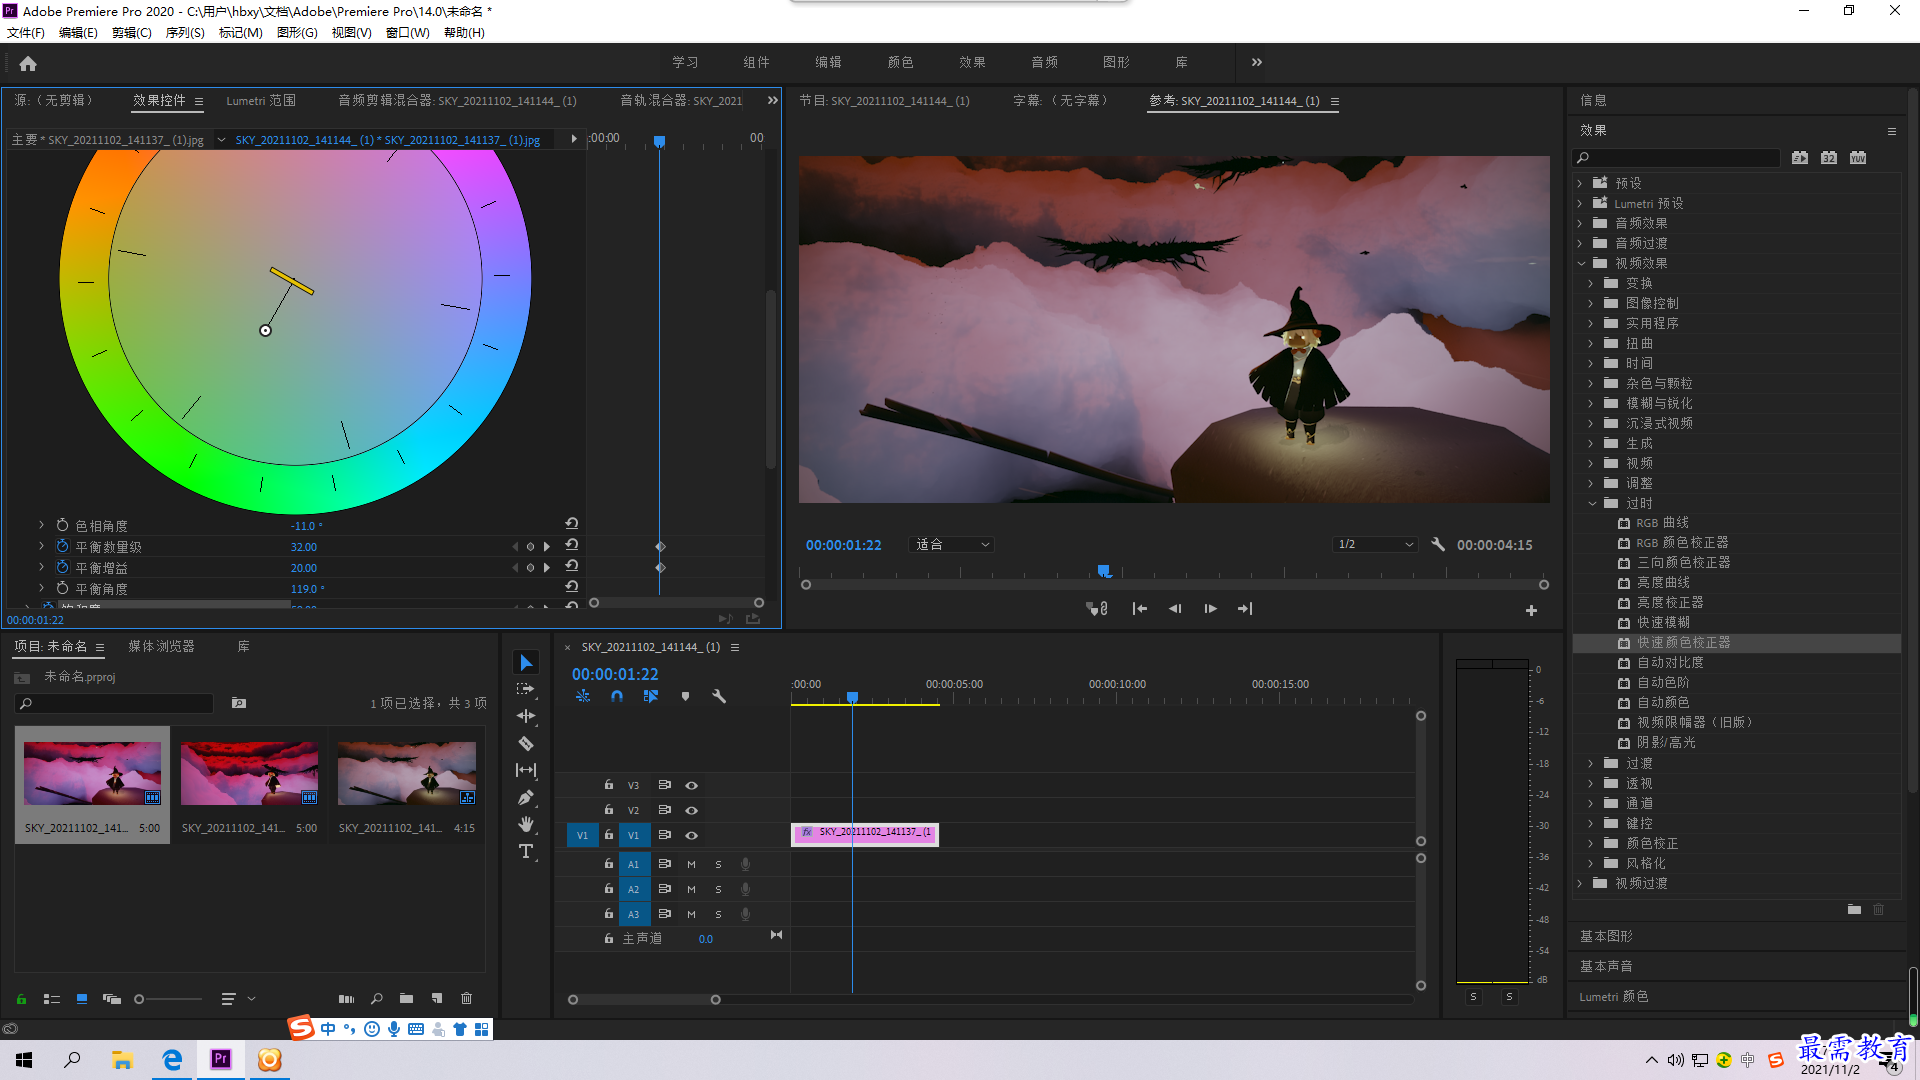Toggle V2 track visibility eye
The image size is (1920, 1080).
pos(691,810)
